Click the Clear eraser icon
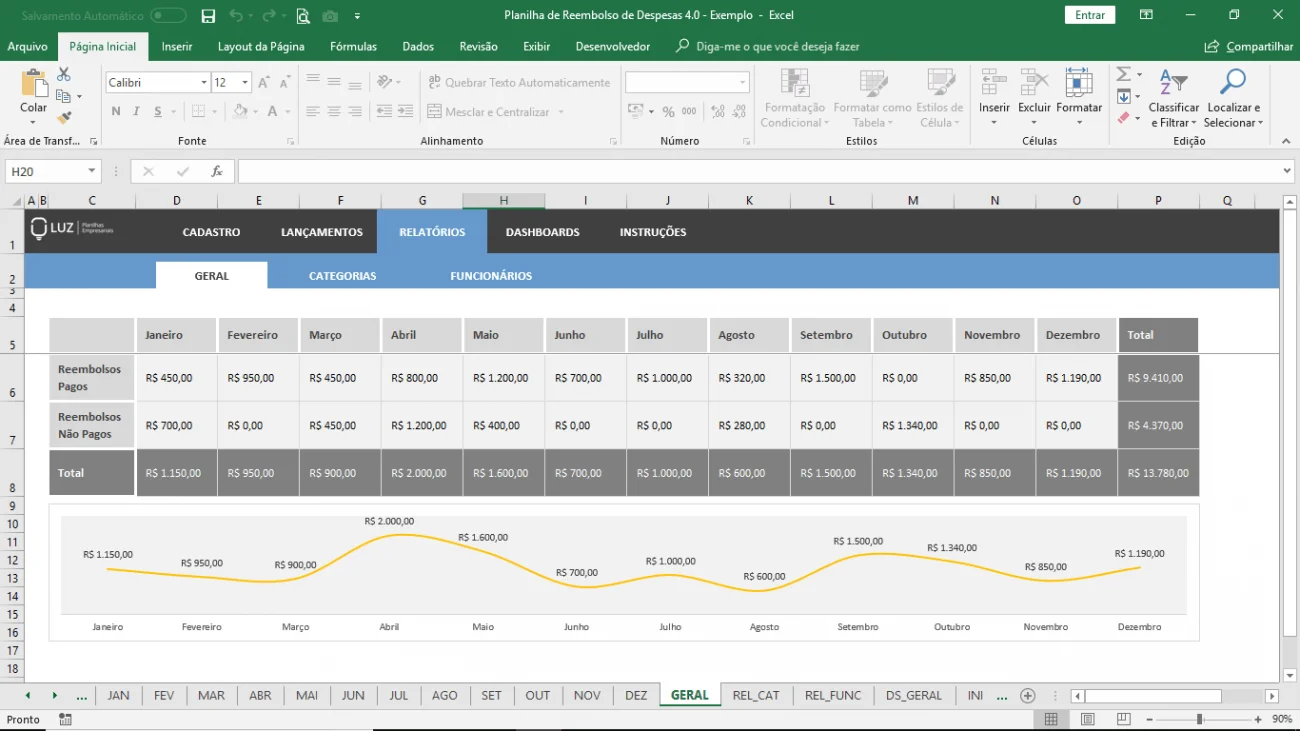This screenshot has height=731, width=1300. [x=1123, y=118]
